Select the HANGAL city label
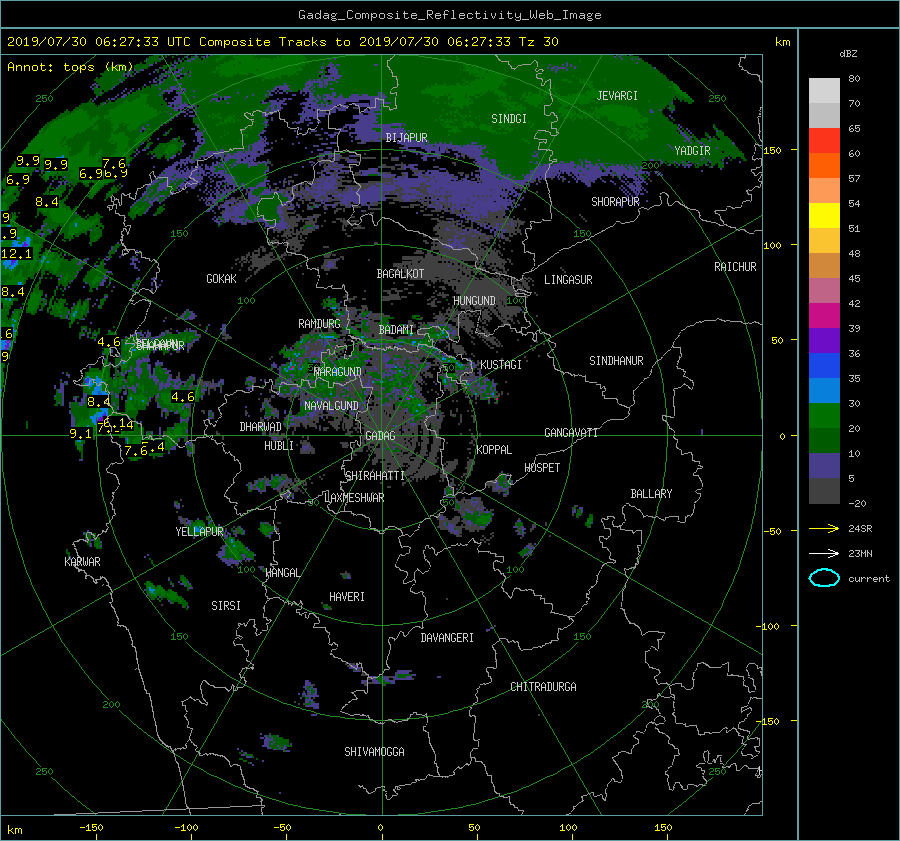Screen dimensions: 900x841 click(282, 573)
